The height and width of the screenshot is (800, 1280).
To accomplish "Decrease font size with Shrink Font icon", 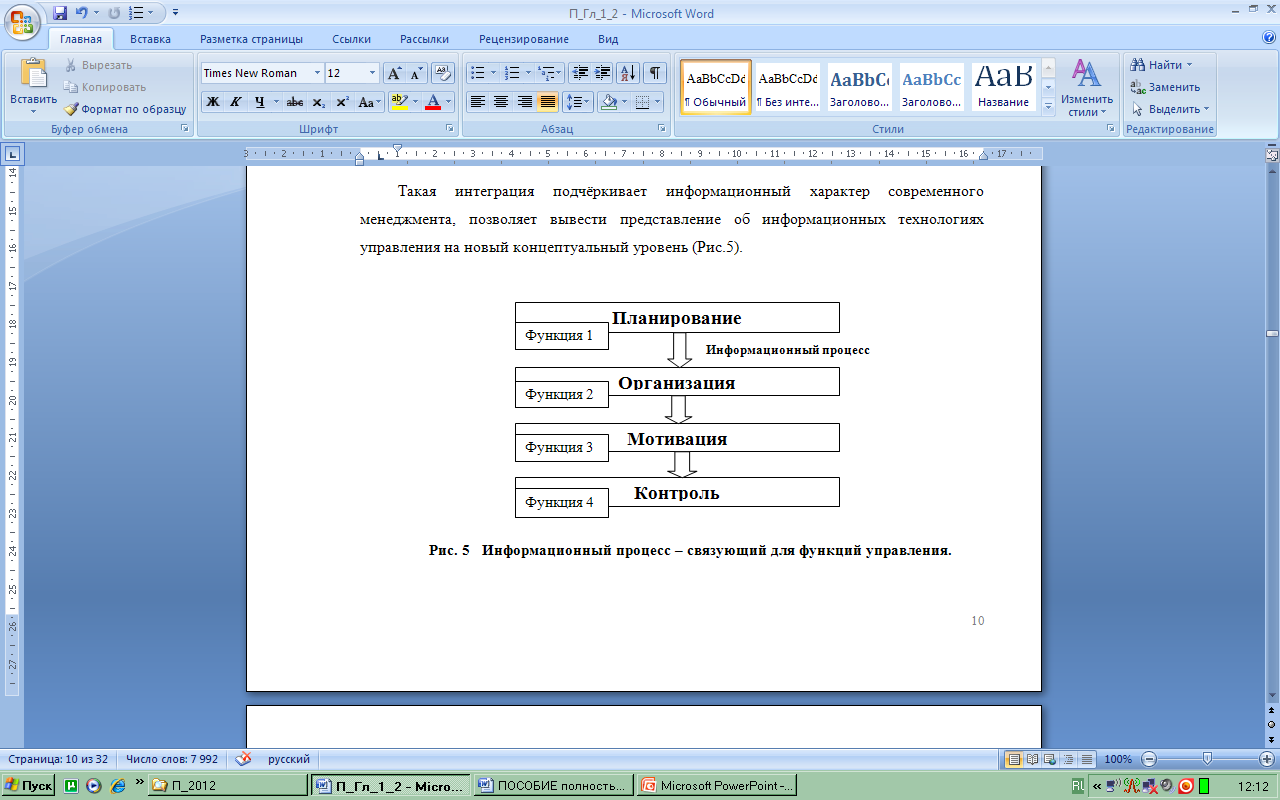I will click(416, 73).
